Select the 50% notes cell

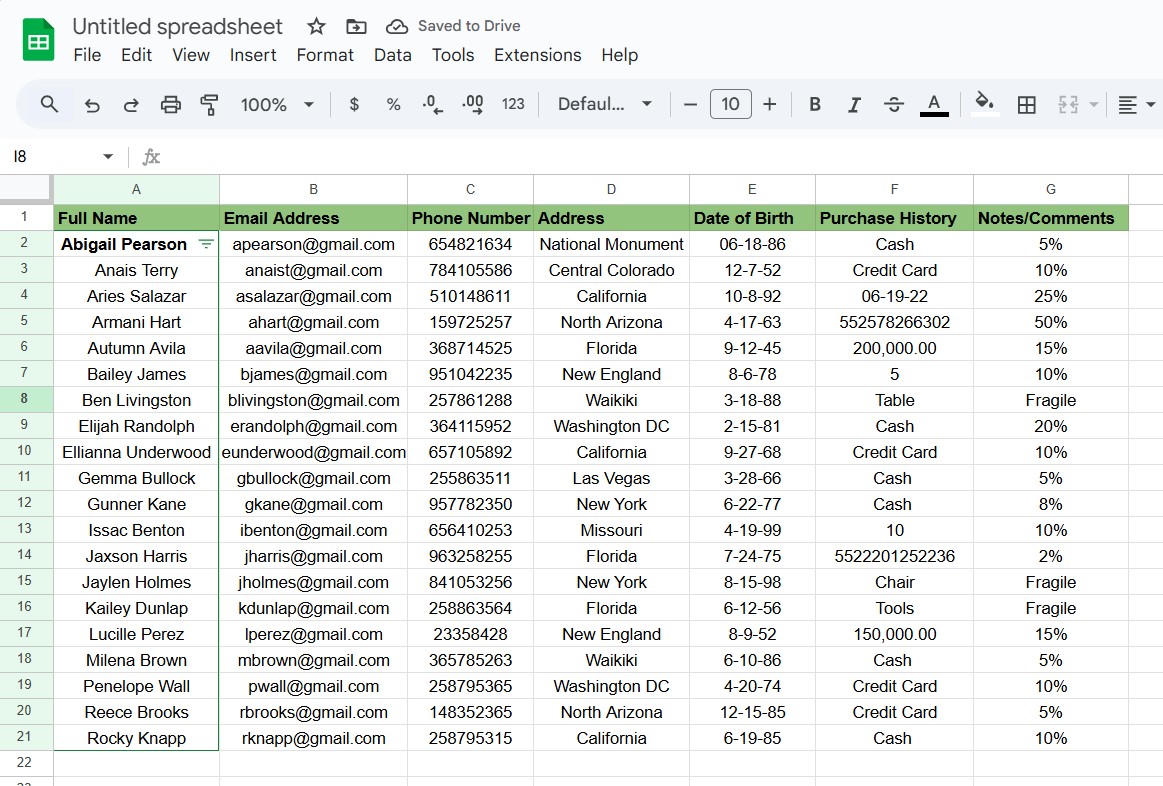1050,322
